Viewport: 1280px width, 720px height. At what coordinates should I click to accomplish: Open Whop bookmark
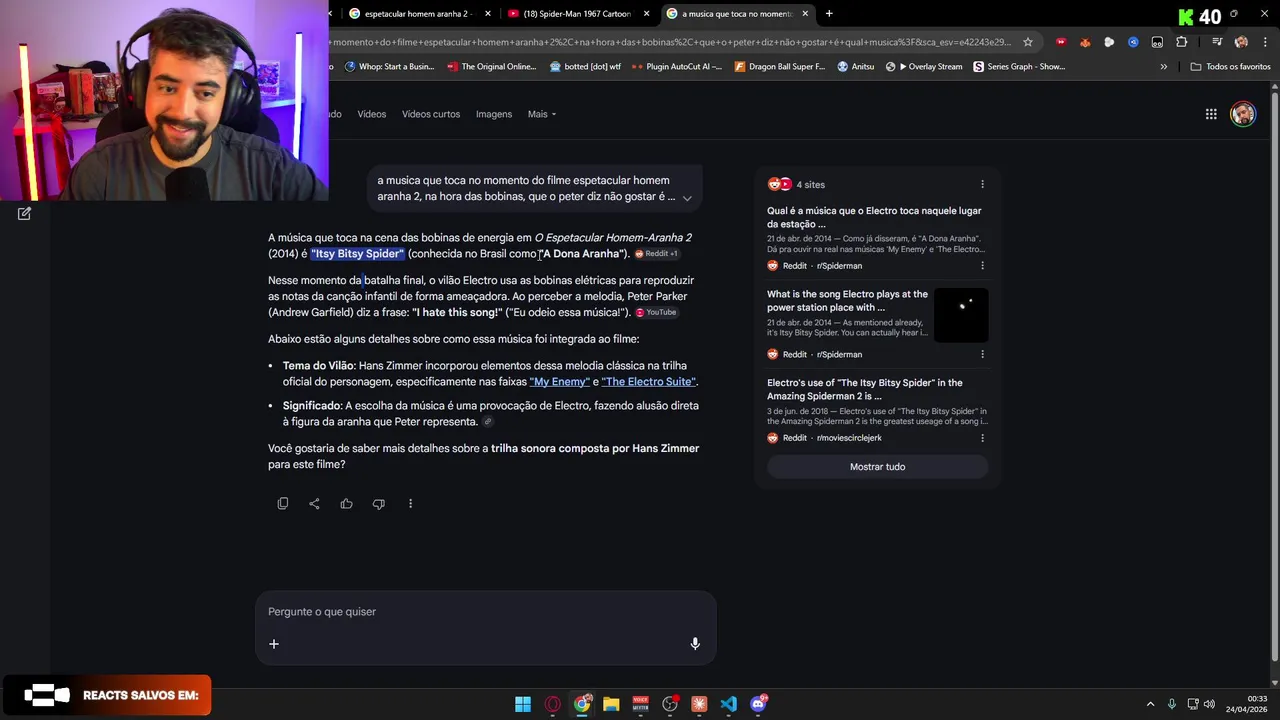(x=389, y=67)
